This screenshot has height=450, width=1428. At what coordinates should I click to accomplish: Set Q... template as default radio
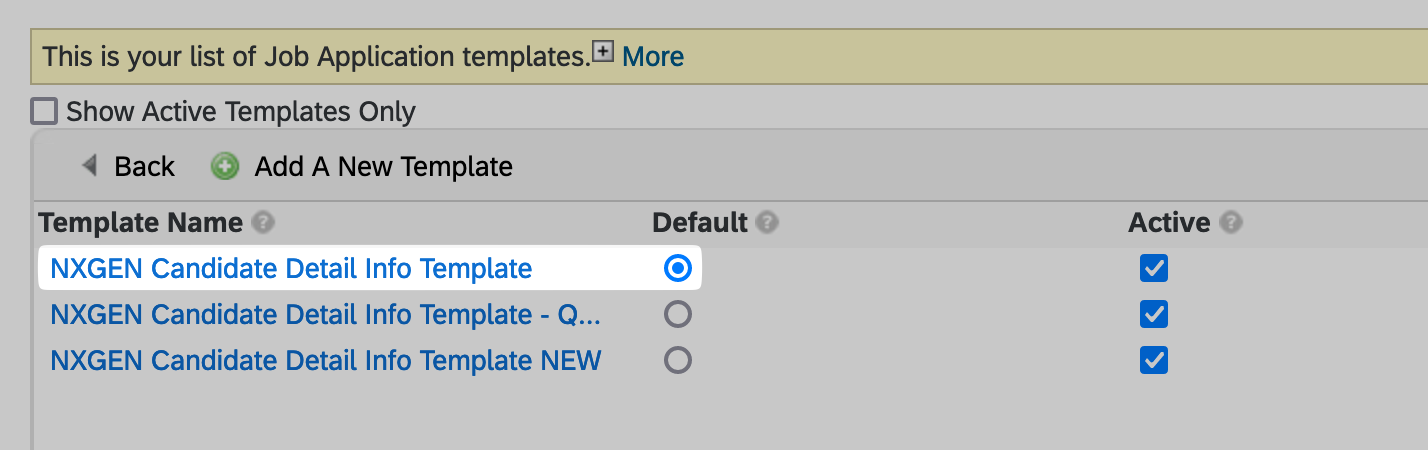[678, 315]
